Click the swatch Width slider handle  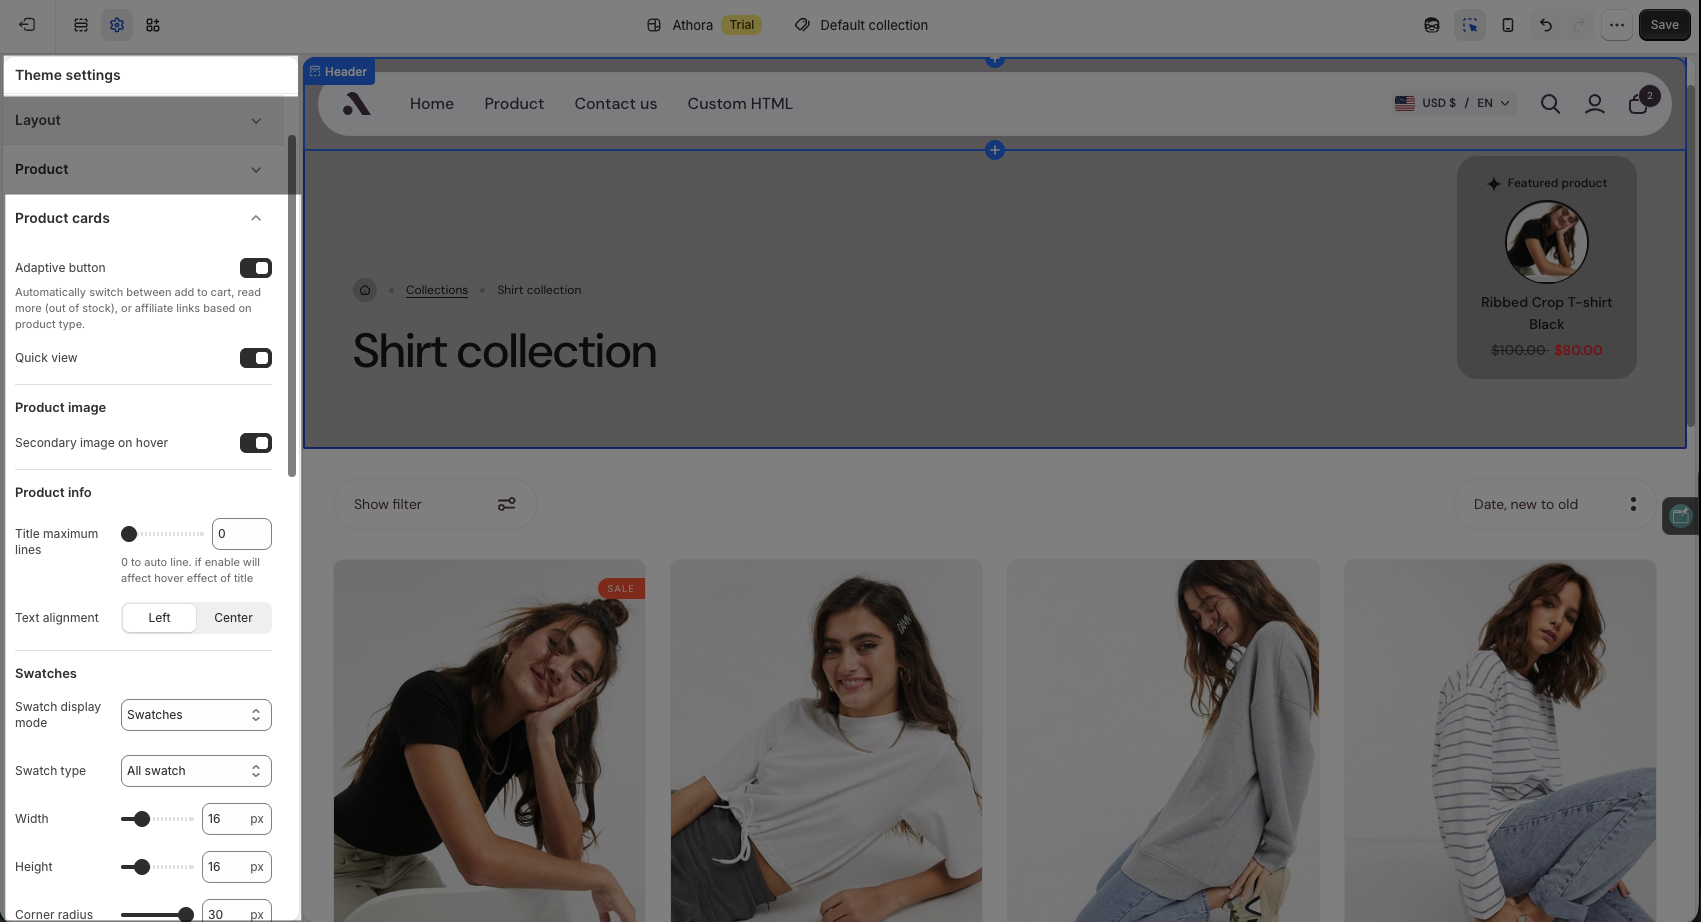(142, 819)
